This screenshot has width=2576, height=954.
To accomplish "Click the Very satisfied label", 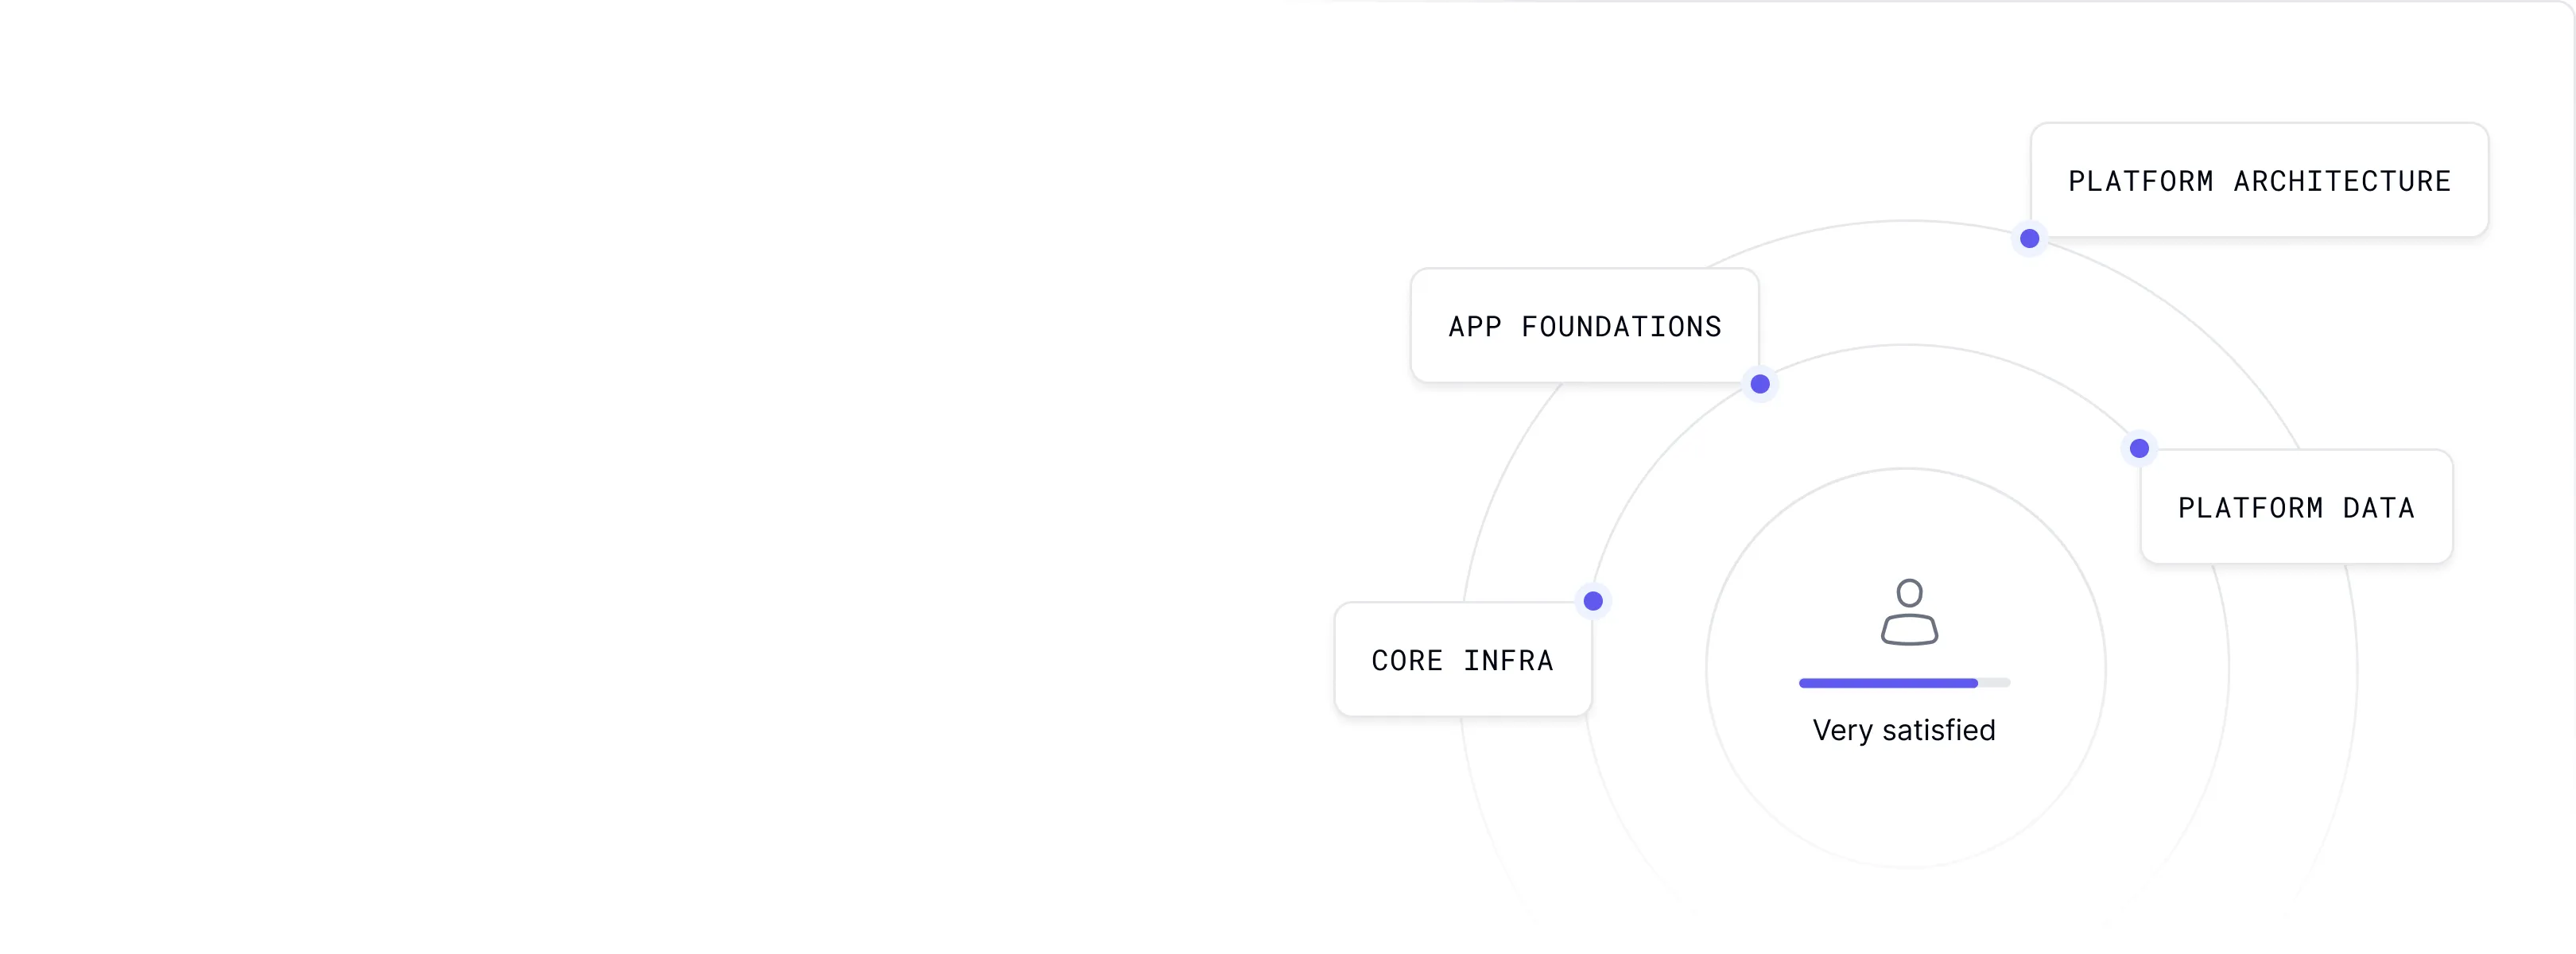I will (x=1903, y=730).
